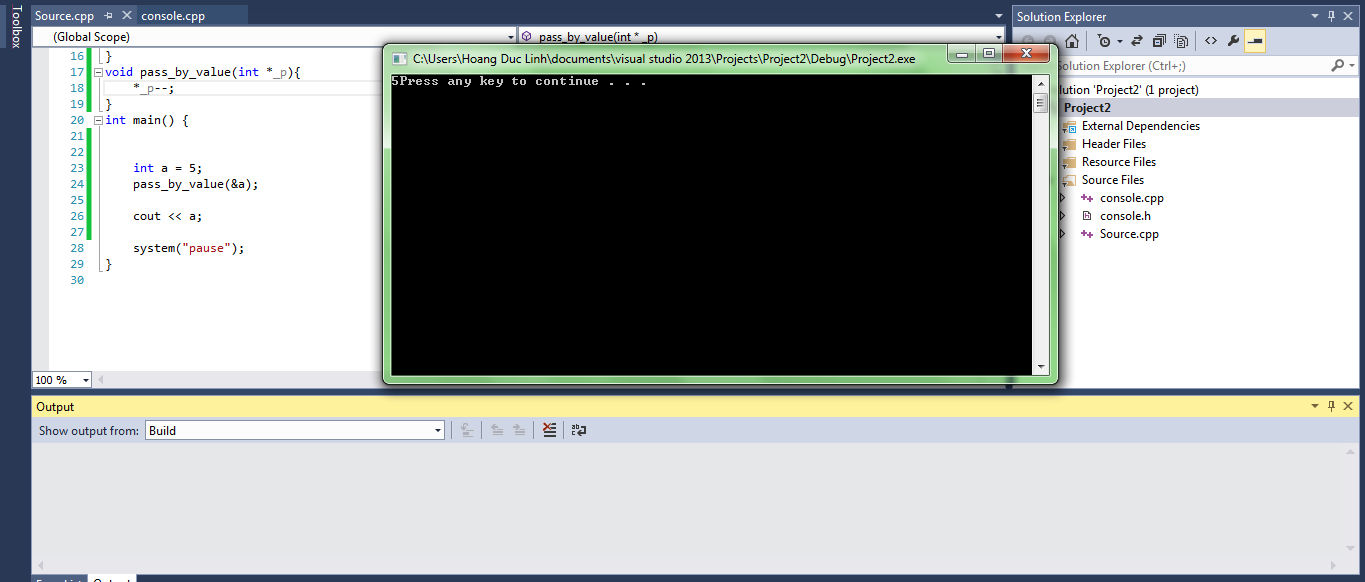Image resolution: width=1365 pixels, height=582 pixels.
Task: Click the Search Solution Explorer input field
Action: (x=1190, y=66)
